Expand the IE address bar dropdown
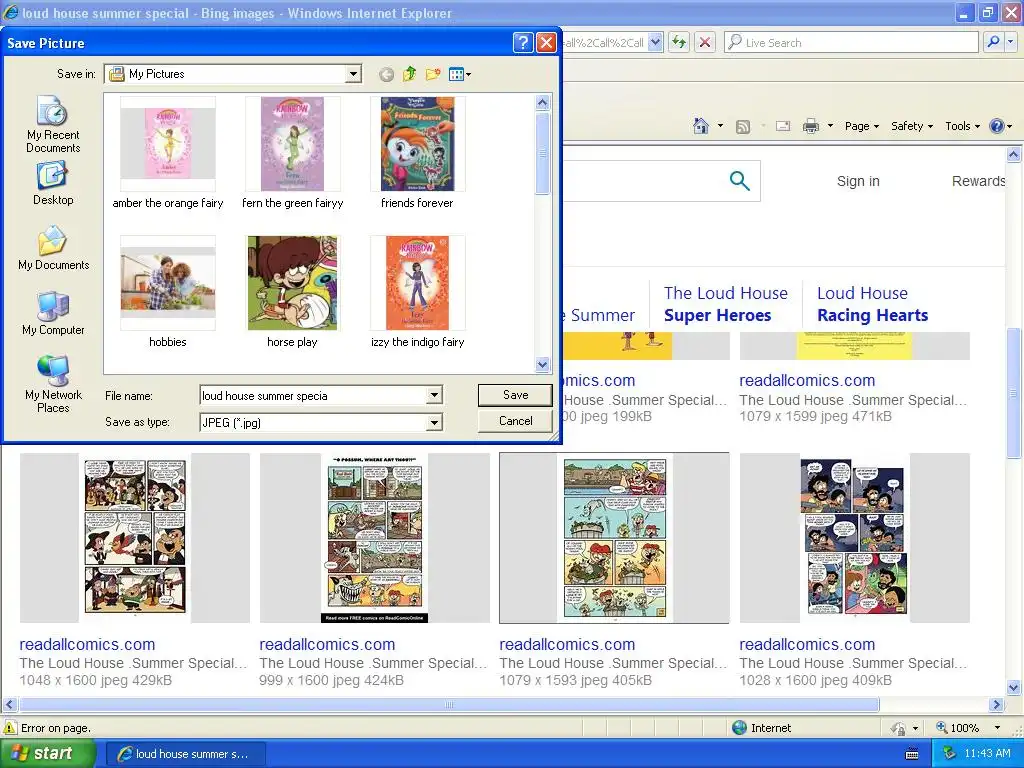This screenshot has width=1024, height=768. [x=656, y=42]
